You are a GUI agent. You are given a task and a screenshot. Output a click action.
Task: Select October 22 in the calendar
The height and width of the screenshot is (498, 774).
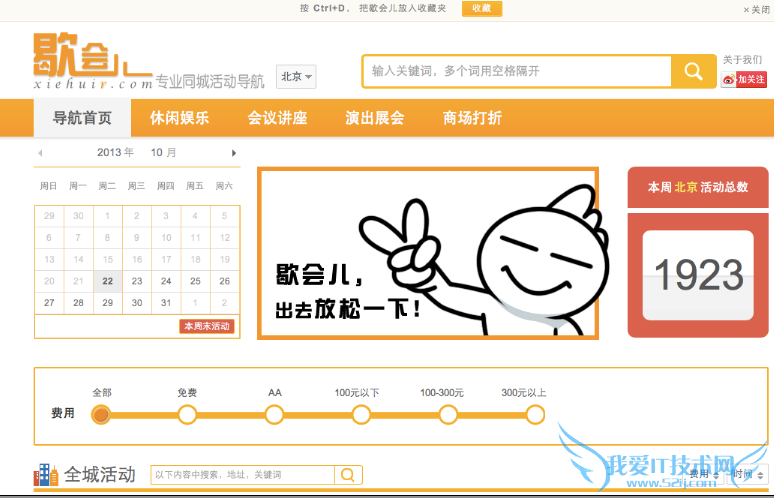pos(108,281)
